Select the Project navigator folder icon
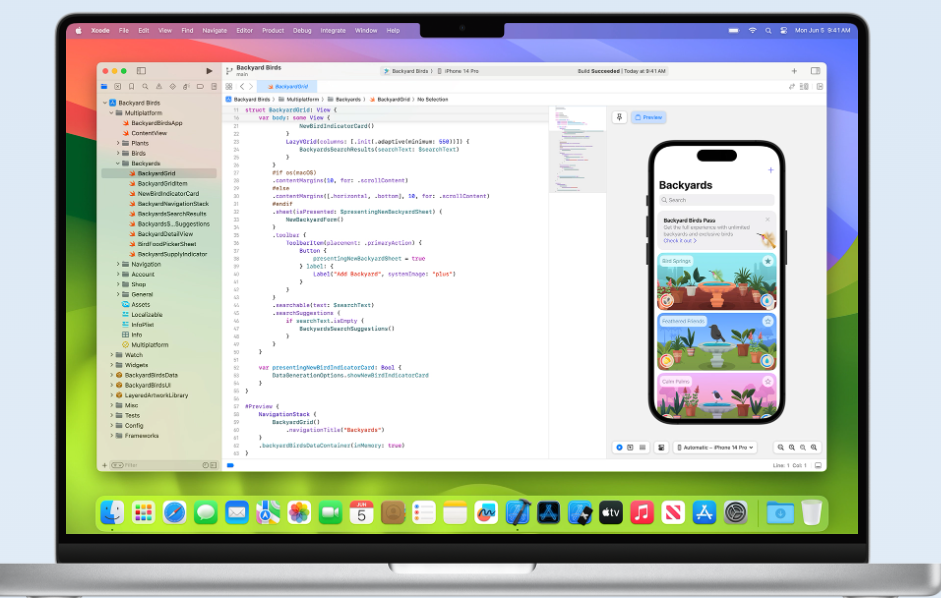 point(104,86)
